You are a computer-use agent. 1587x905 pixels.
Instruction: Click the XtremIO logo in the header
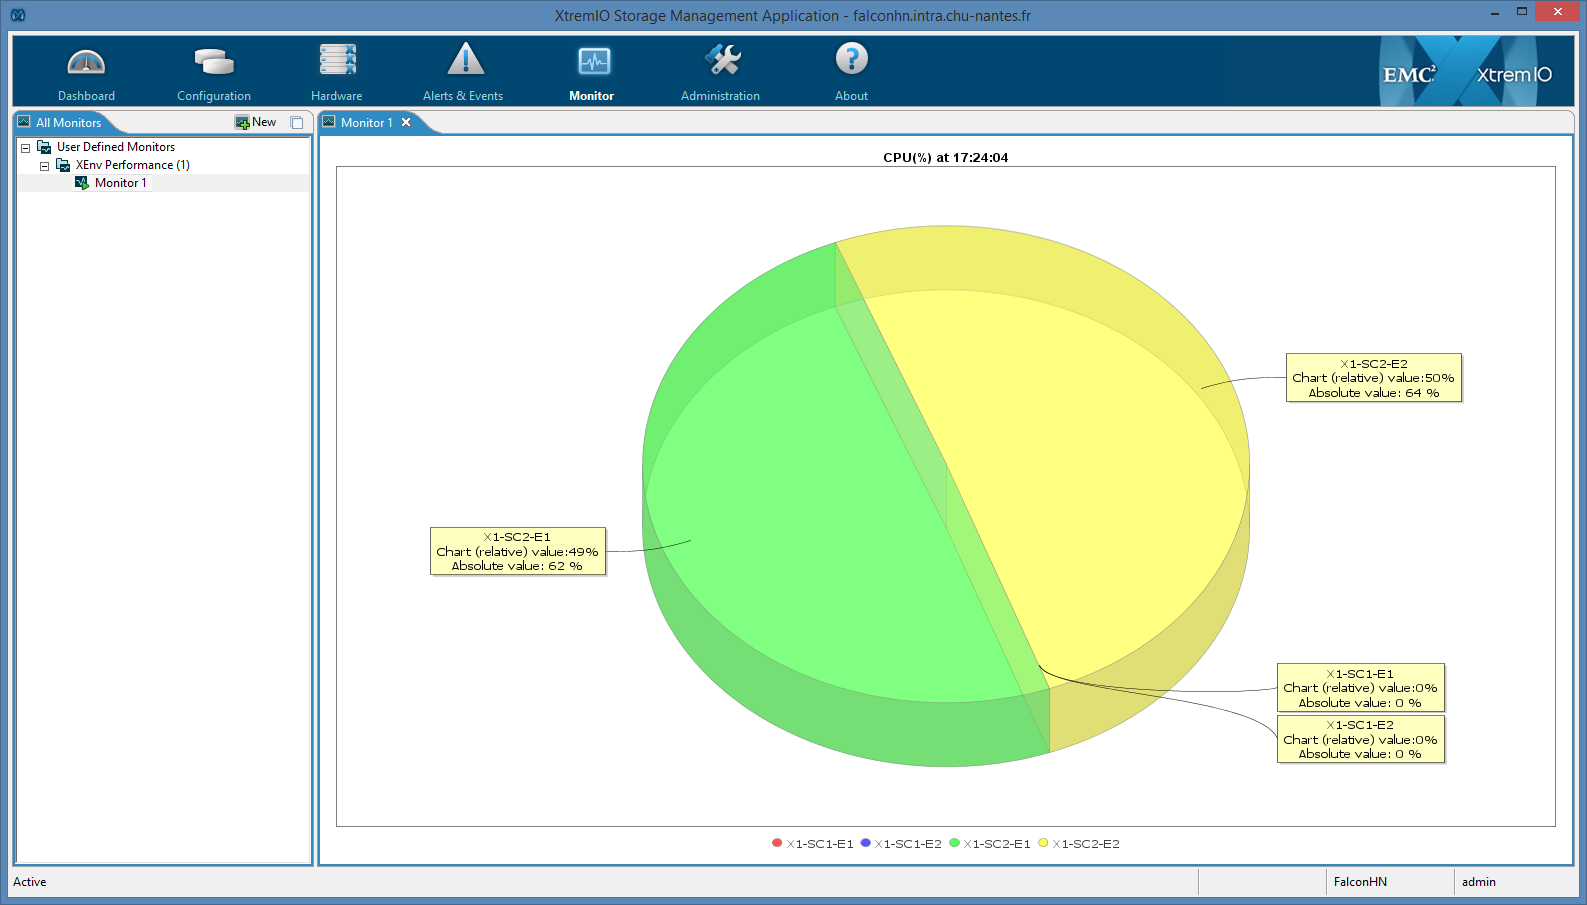point(1513,75)
